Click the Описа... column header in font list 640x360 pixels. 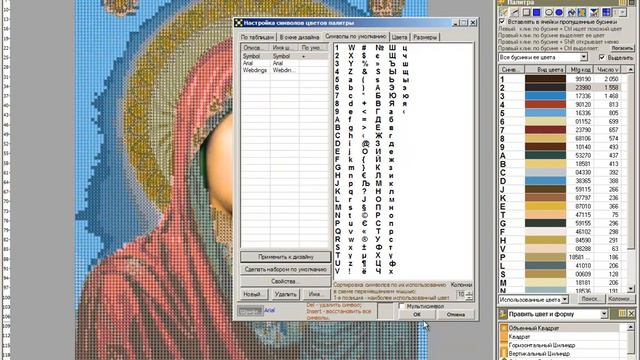coord(255,48)
